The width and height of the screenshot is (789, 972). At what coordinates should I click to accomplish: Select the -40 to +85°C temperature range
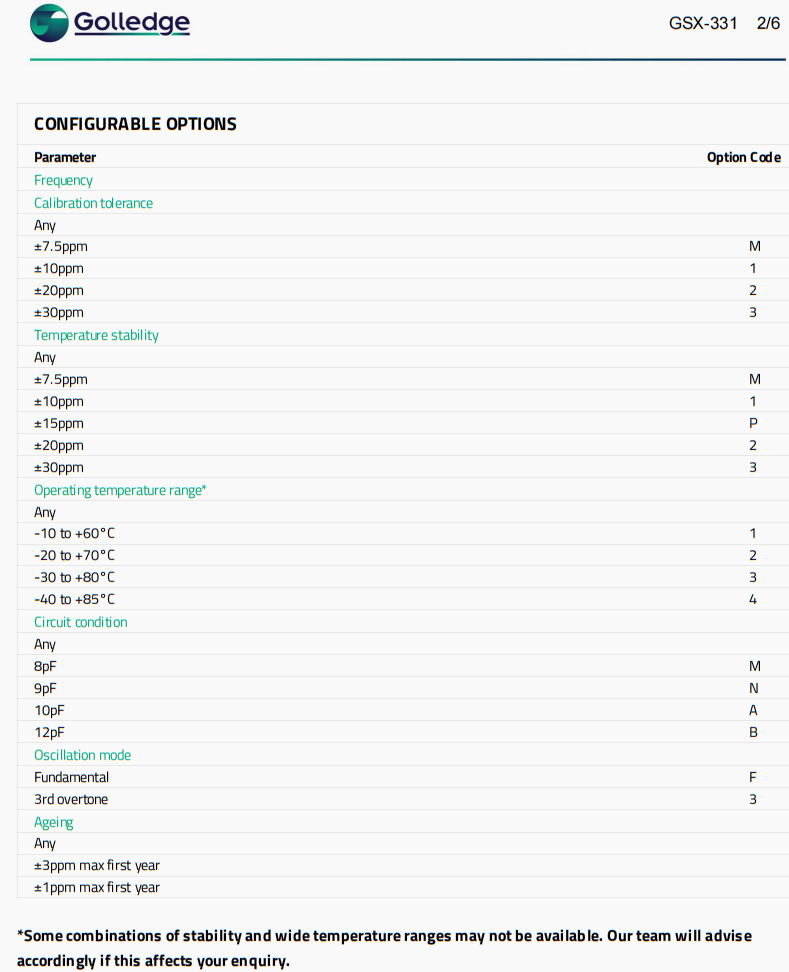pos(74,599)
